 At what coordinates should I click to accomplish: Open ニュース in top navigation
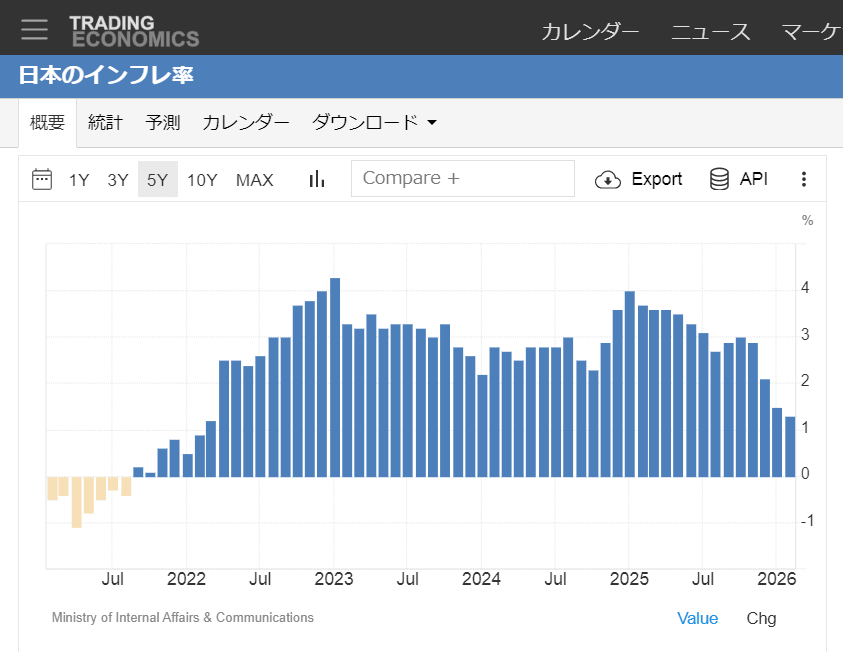point(710,31)
